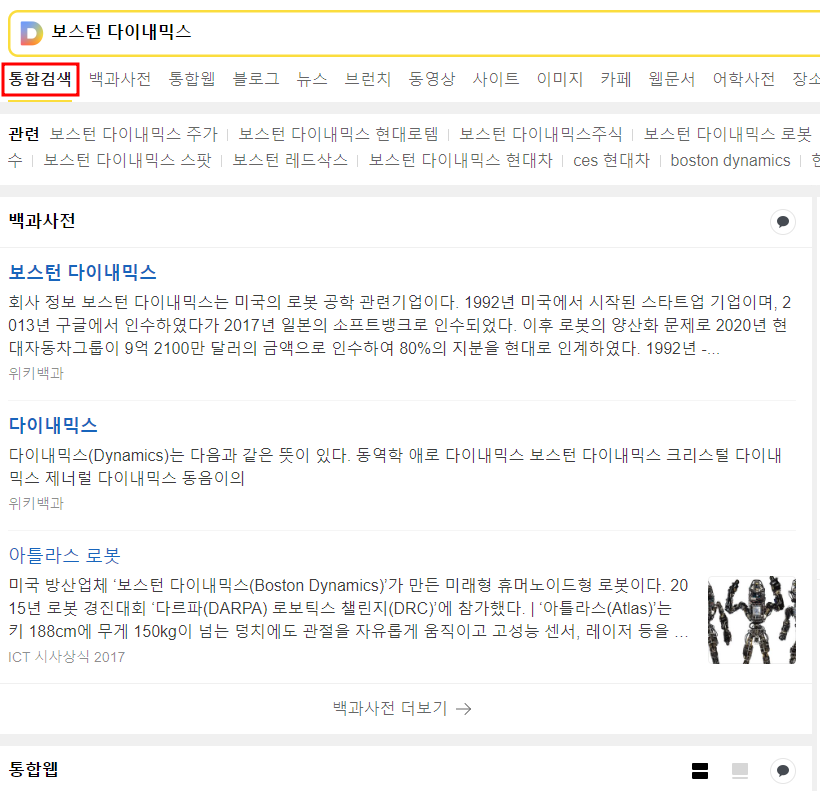Screen dimensions: 820x791
Task: Open the 사이트 tab
Action: coord(496,79)
